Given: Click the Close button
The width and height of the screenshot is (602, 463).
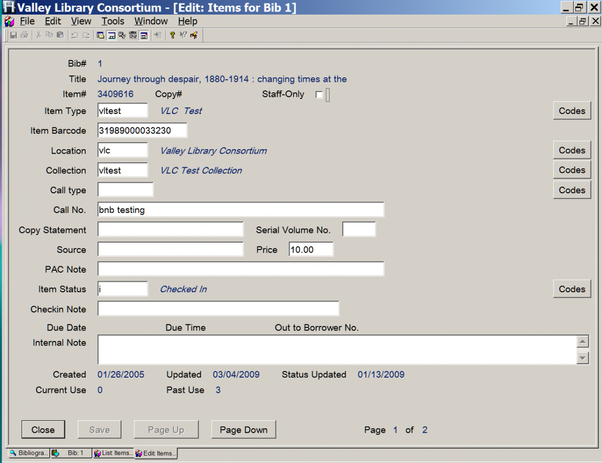Looking at the screenshot, I should coord(43,430).
